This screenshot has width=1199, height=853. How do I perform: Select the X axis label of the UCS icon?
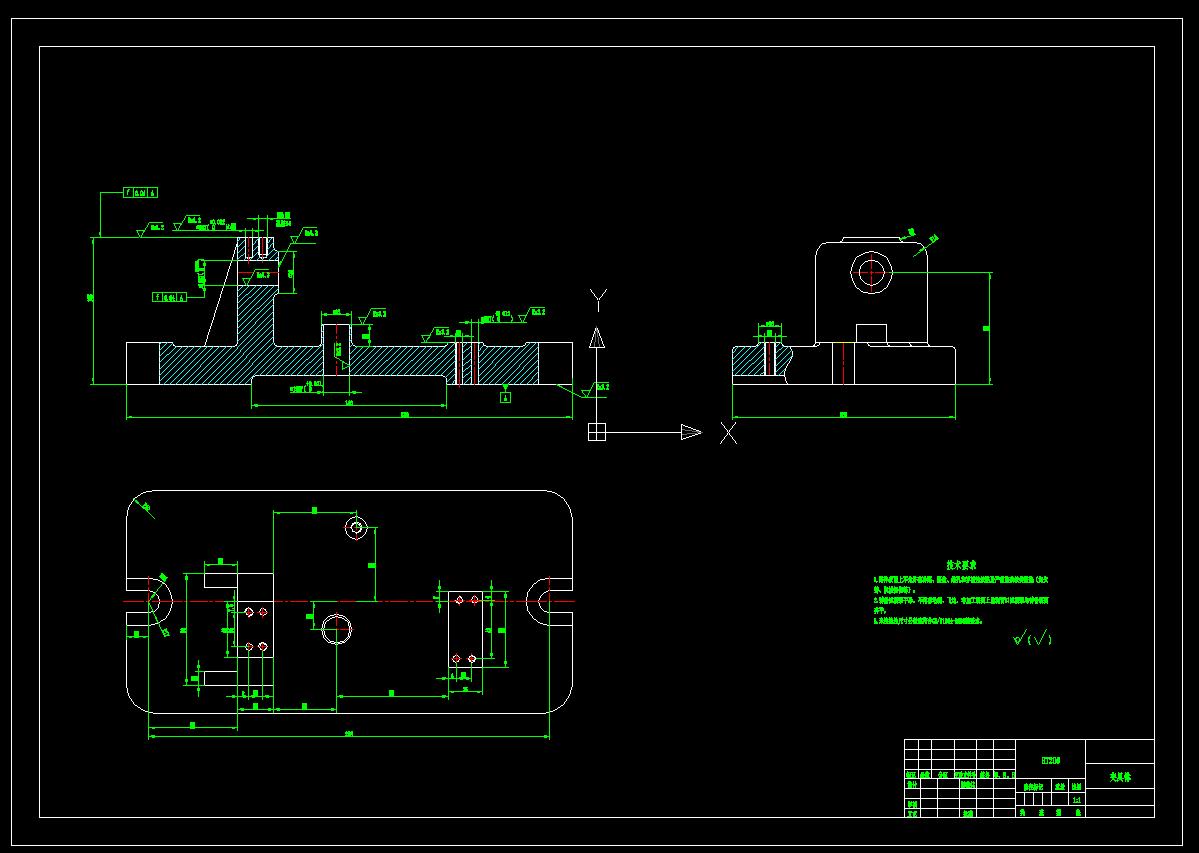pos(729,433)
